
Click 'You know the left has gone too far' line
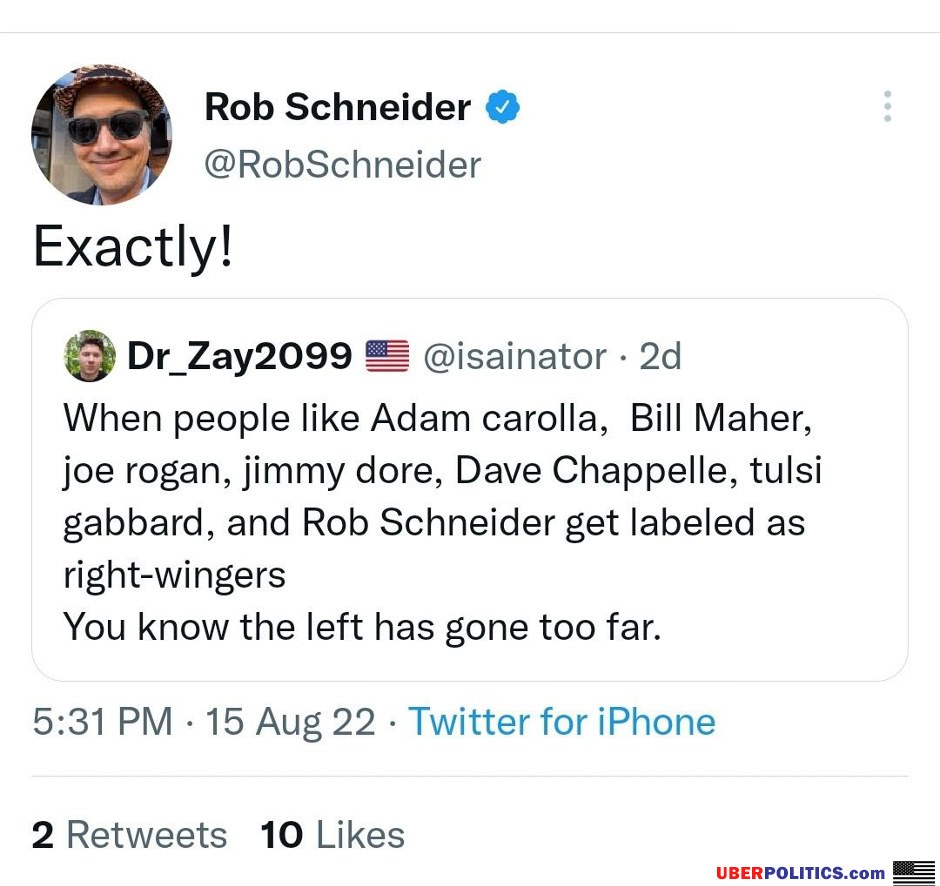pyautogui.click(x=362, y=626)
